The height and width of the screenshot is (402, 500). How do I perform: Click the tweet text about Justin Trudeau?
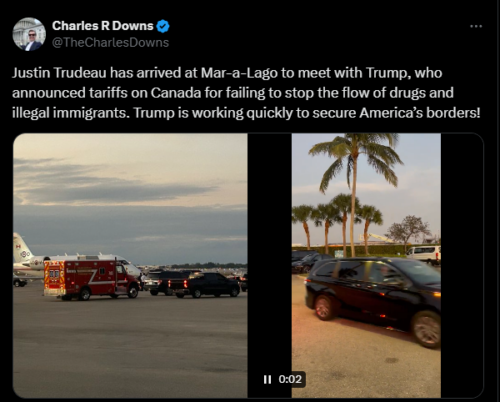coord(246,93)
